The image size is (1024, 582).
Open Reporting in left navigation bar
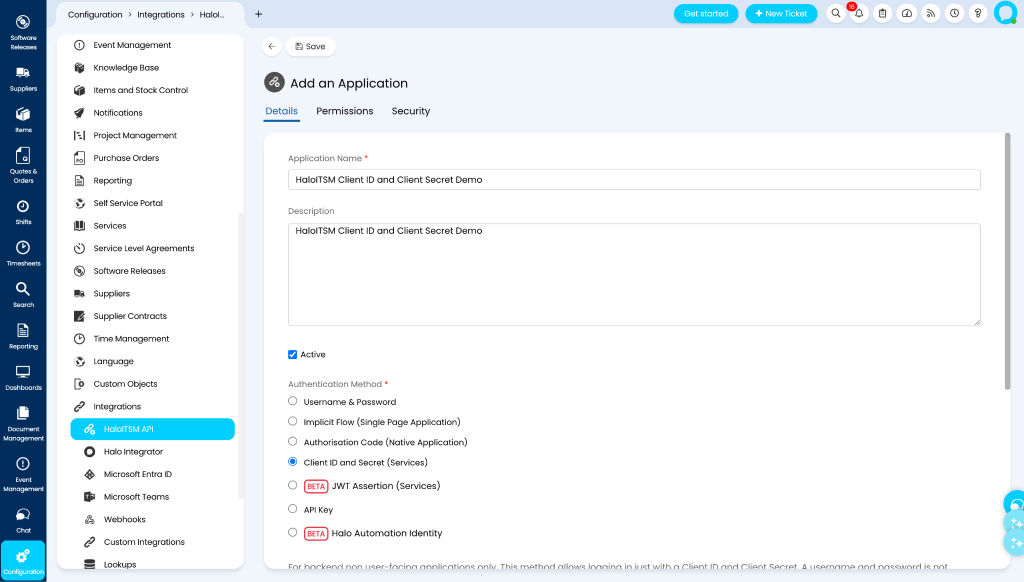23,336
